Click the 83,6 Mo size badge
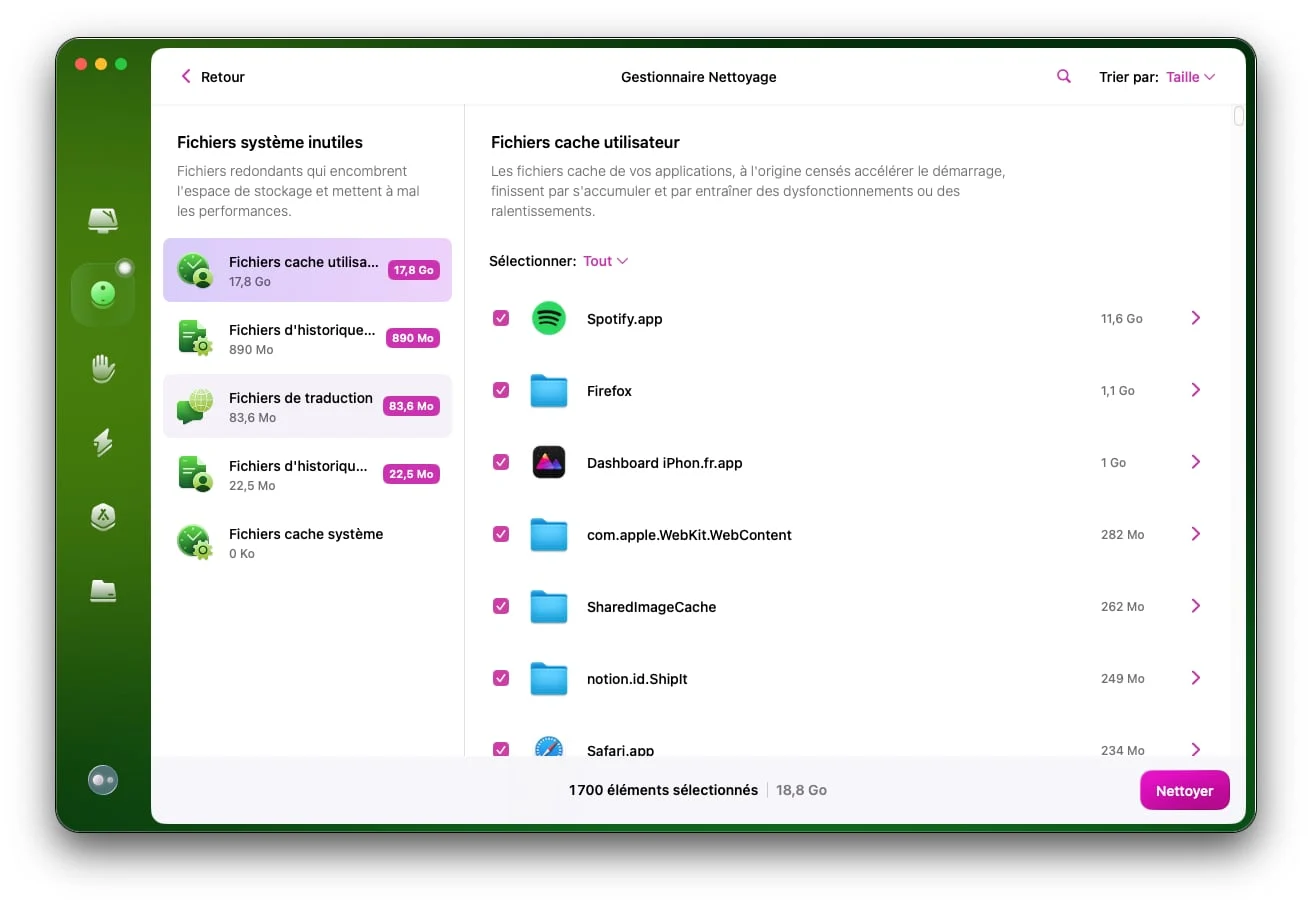This screenshot has height=906, width=1312. [x=412, y=406]
